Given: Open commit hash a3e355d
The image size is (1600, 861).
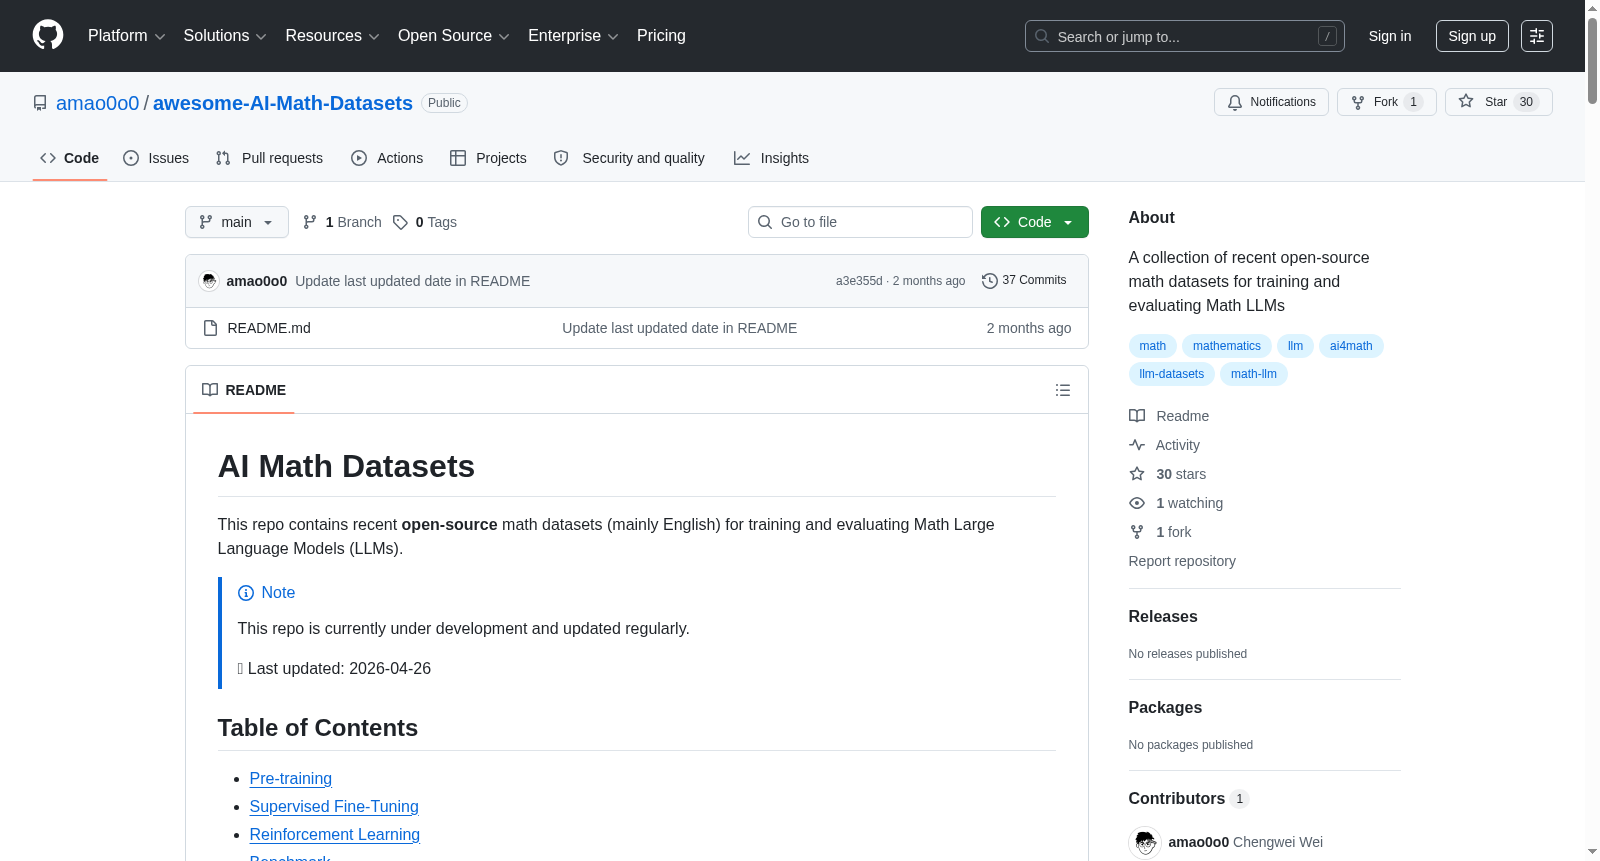Looking at the screenshot, I should (x=859, y=281).
